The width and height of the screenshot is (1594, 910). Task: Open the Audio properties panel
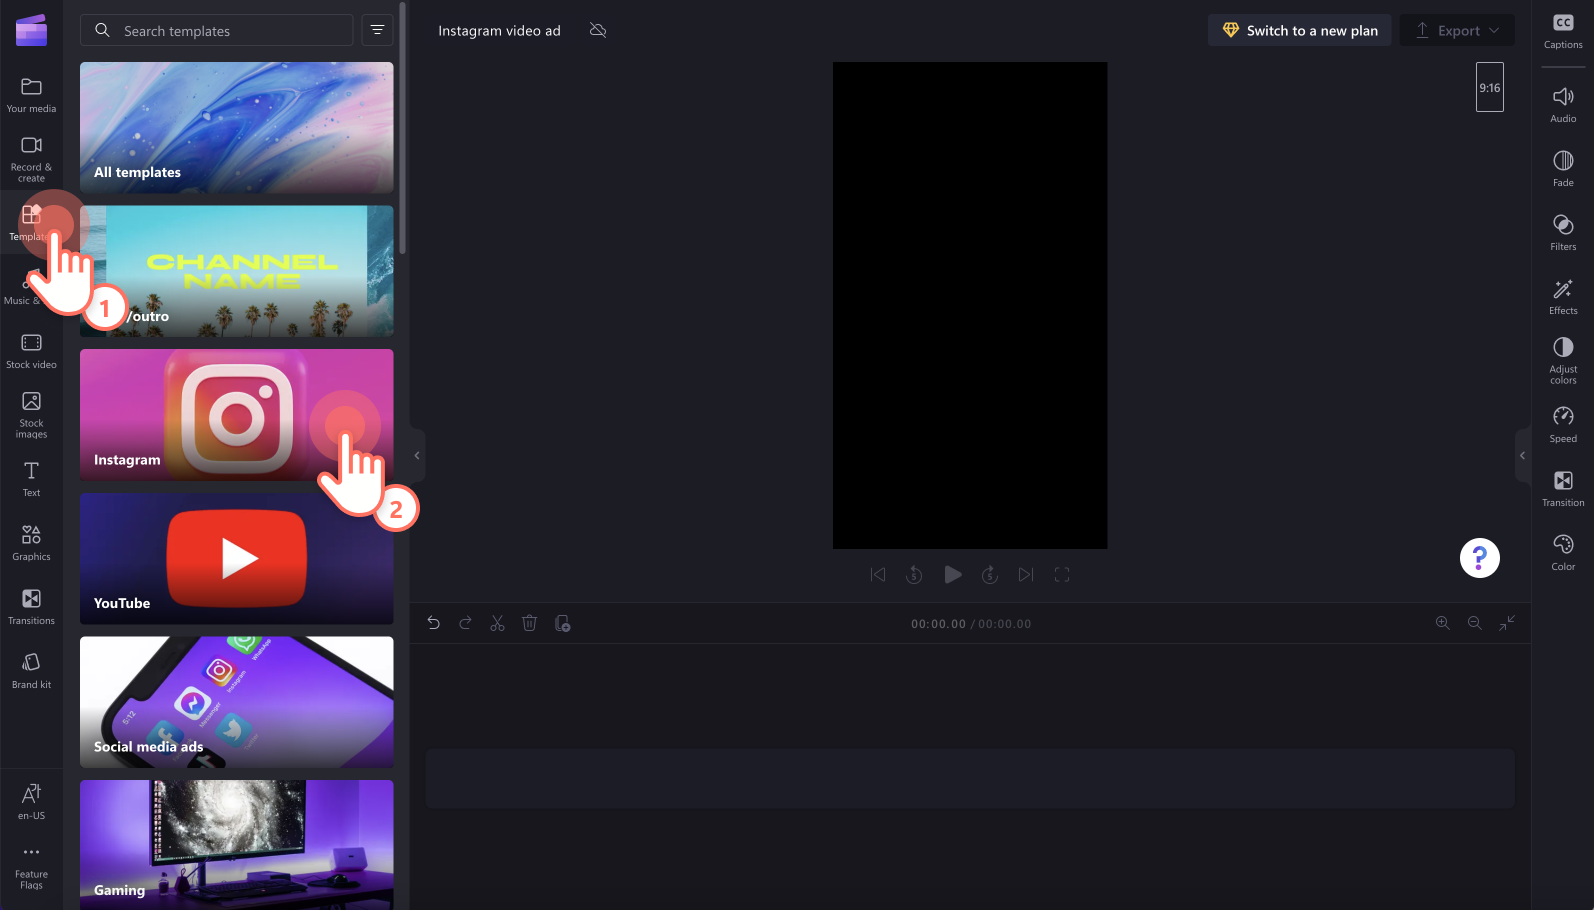pos(1563,105)
